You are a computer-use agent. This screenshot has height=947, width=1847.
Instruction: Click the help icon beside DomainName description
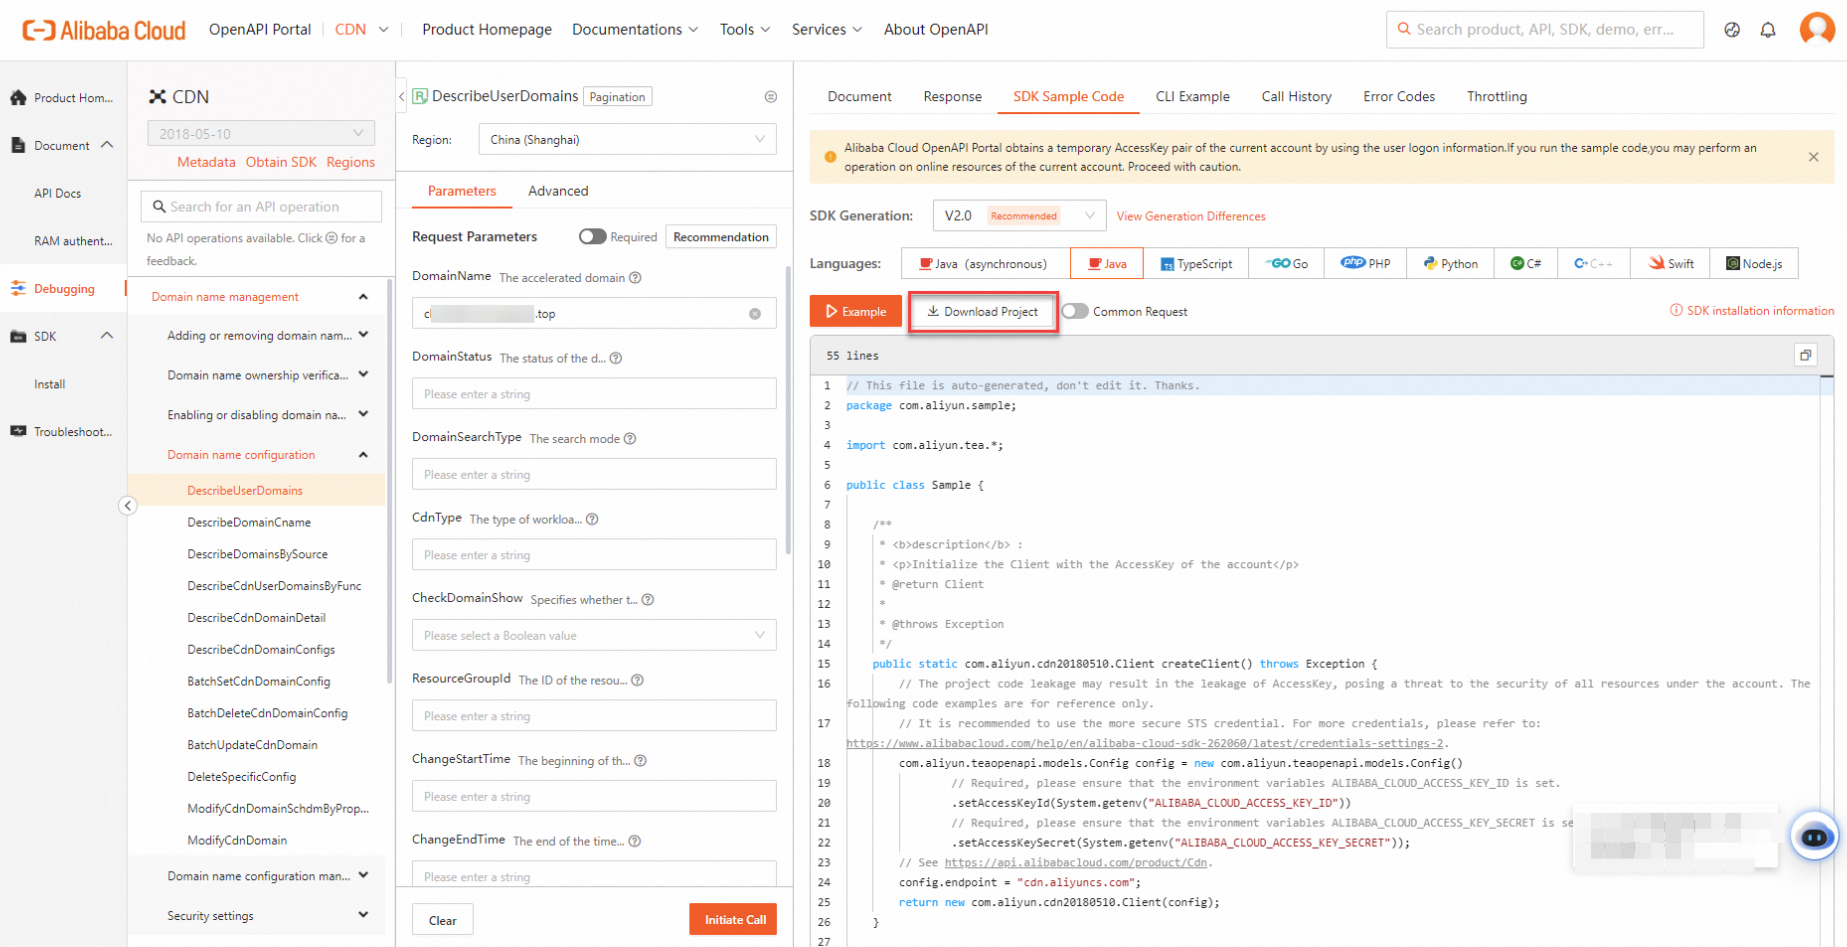point(635,278)
